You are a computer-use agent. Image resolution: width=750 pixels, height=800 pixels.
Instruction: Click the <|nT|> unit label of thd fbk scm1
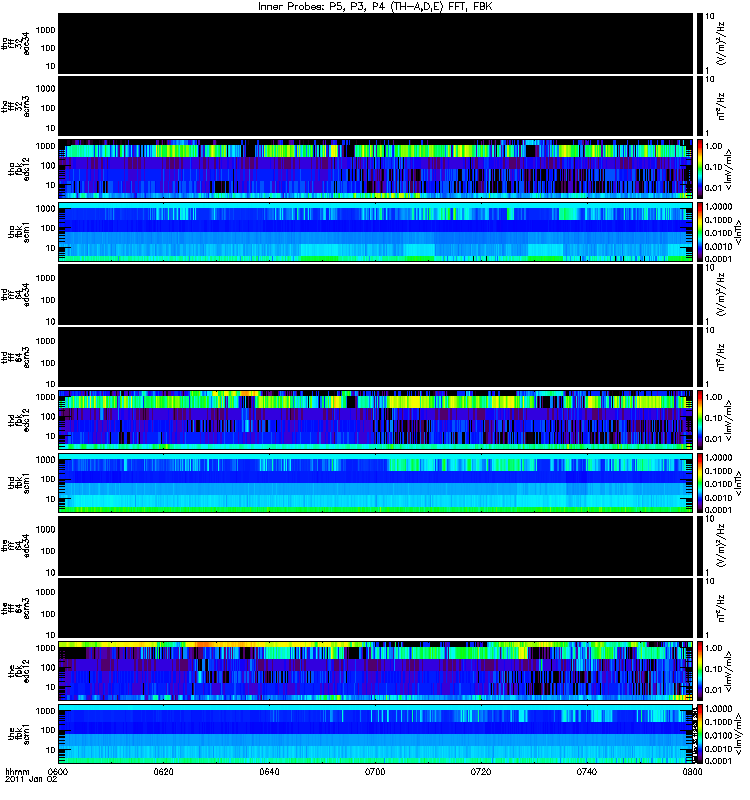738,483
